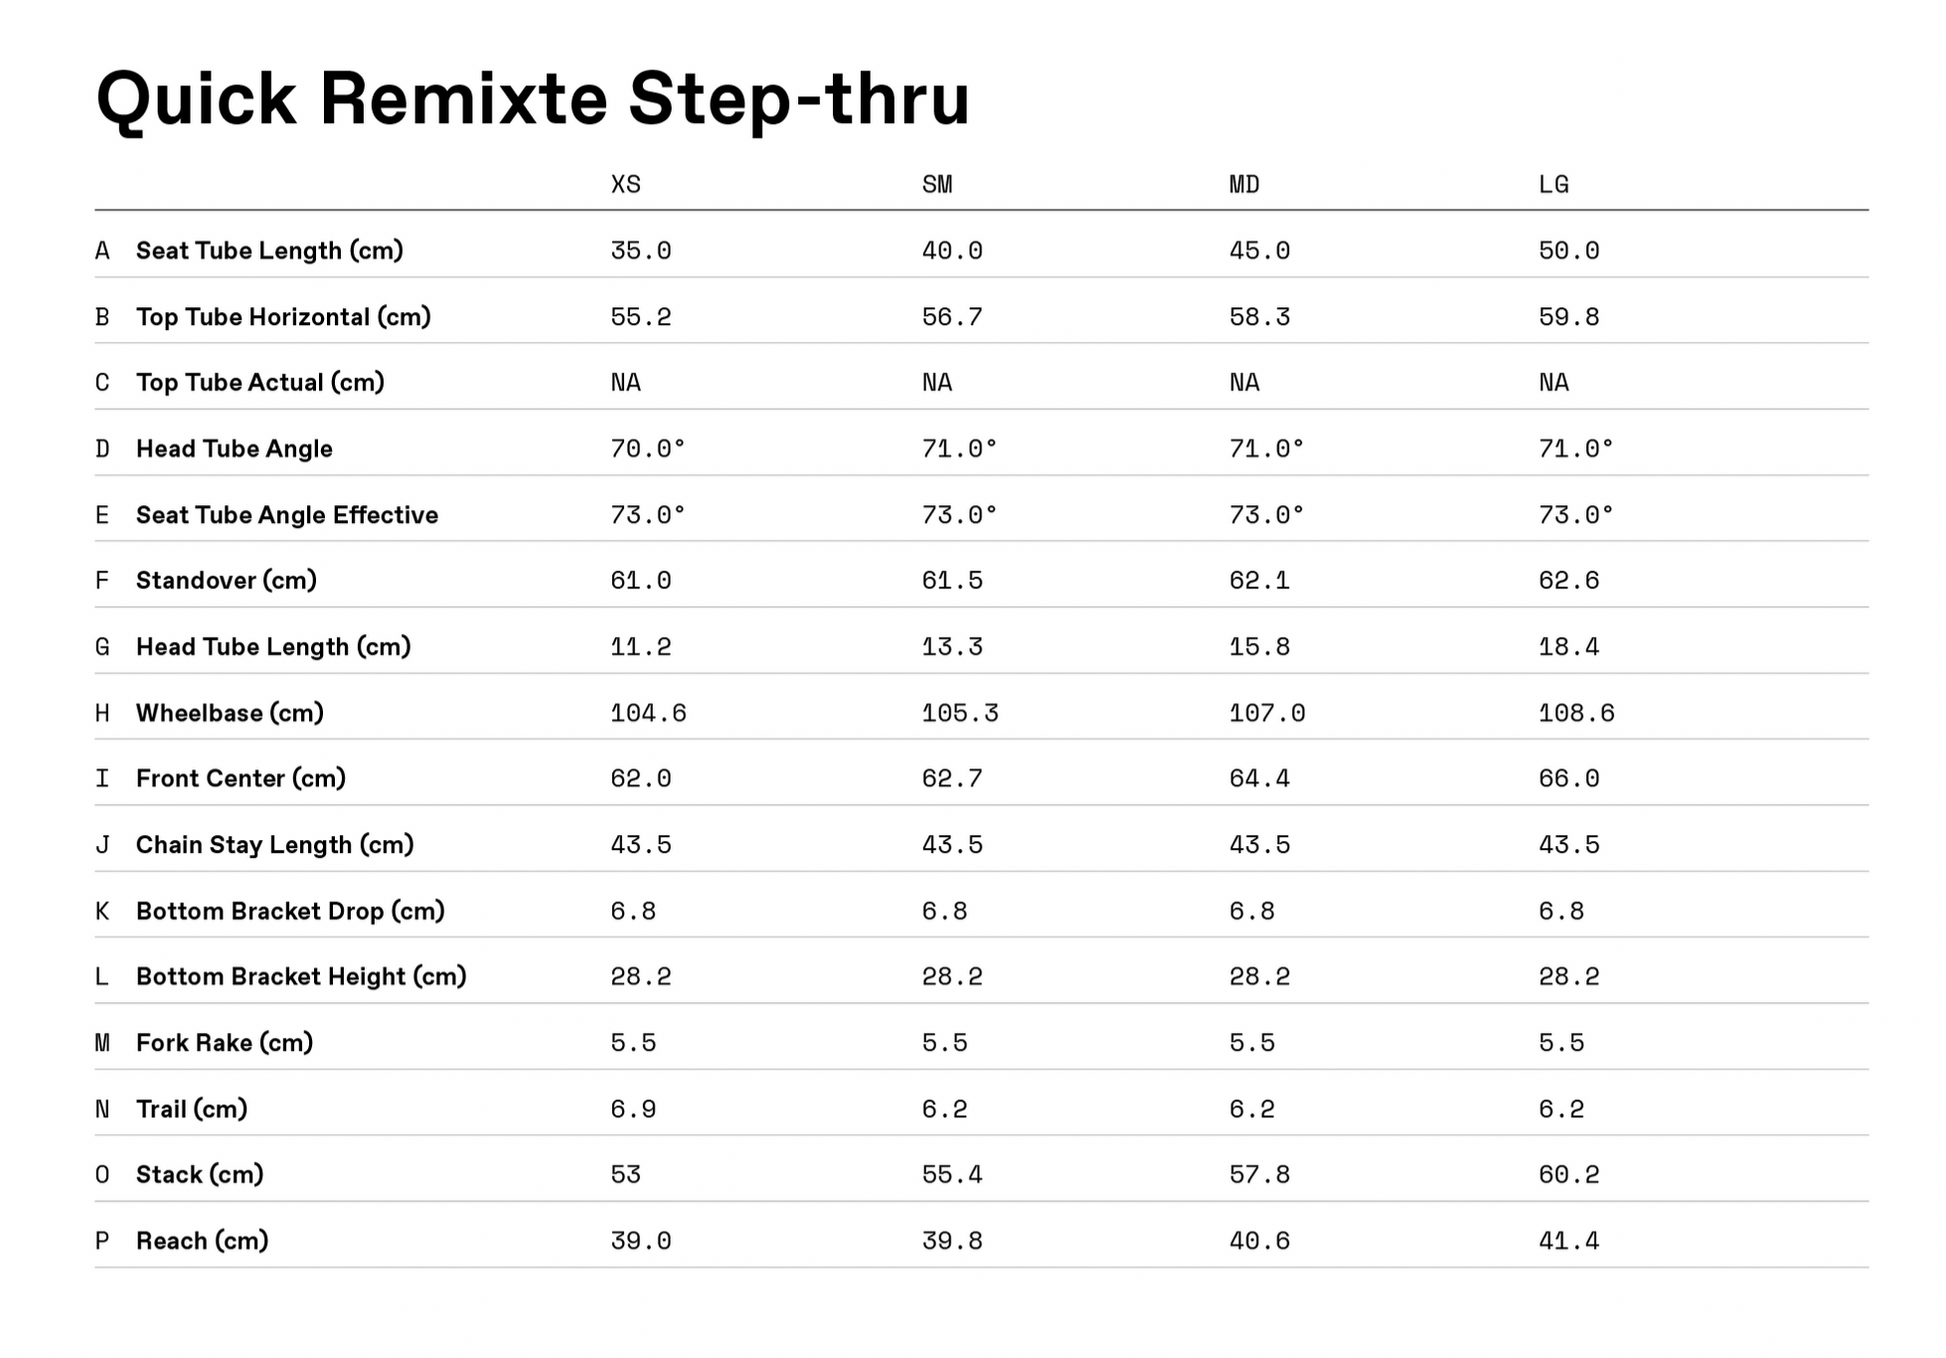The height and width of the screenshot is (1358, 1946).
Task: Click the XS Trail value 6.9
Action: coord(633,1109)
